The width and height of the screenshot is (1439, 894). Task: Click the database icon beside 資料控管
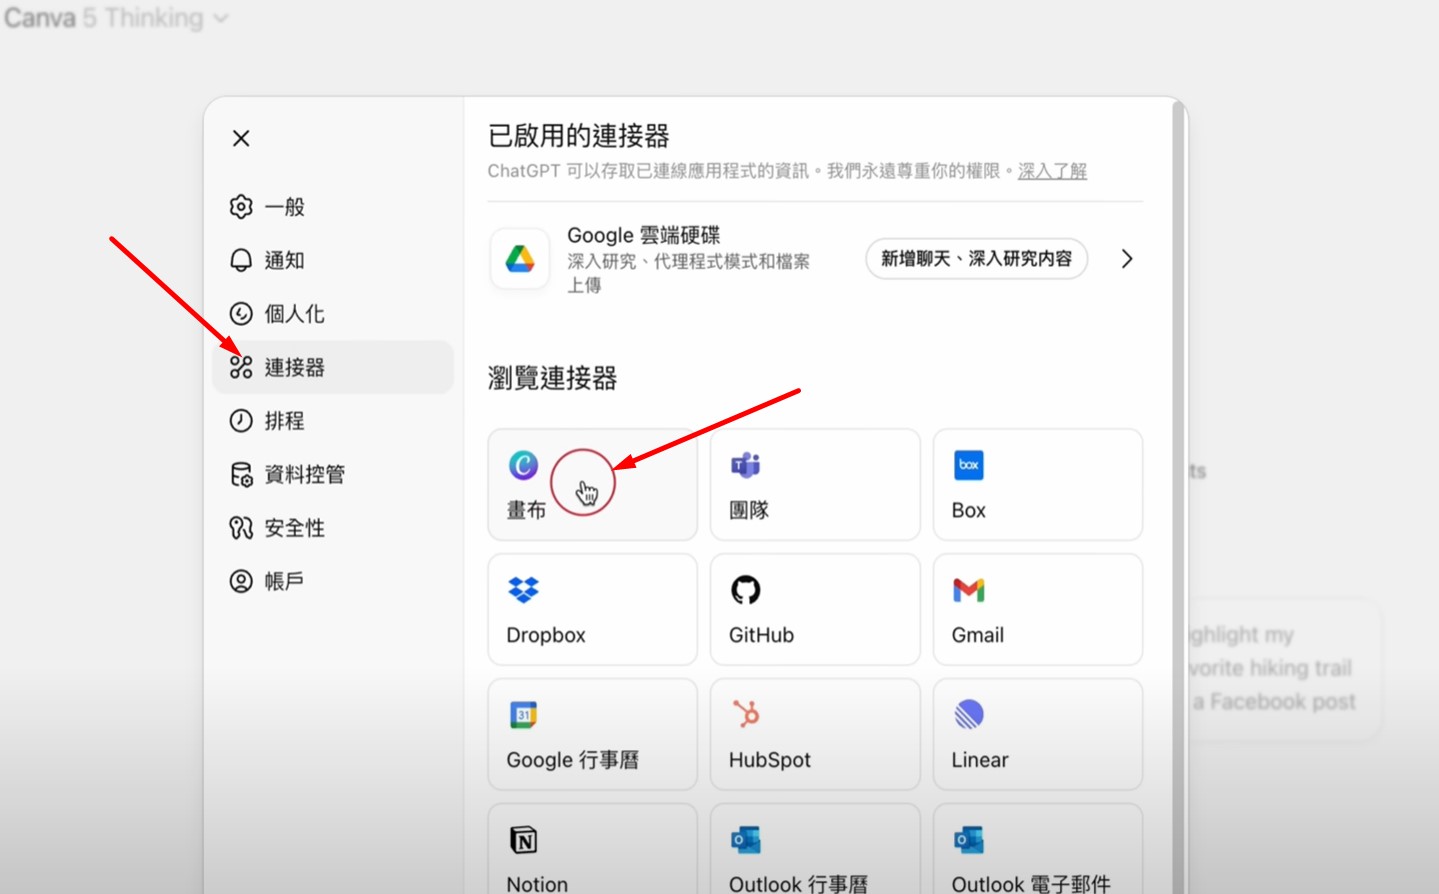241,474
